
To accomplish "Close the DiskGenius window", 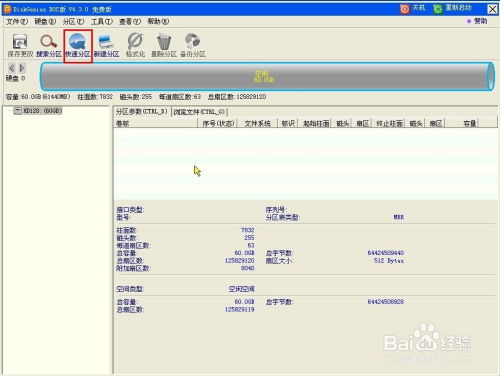I will click(x=492, y=9).
